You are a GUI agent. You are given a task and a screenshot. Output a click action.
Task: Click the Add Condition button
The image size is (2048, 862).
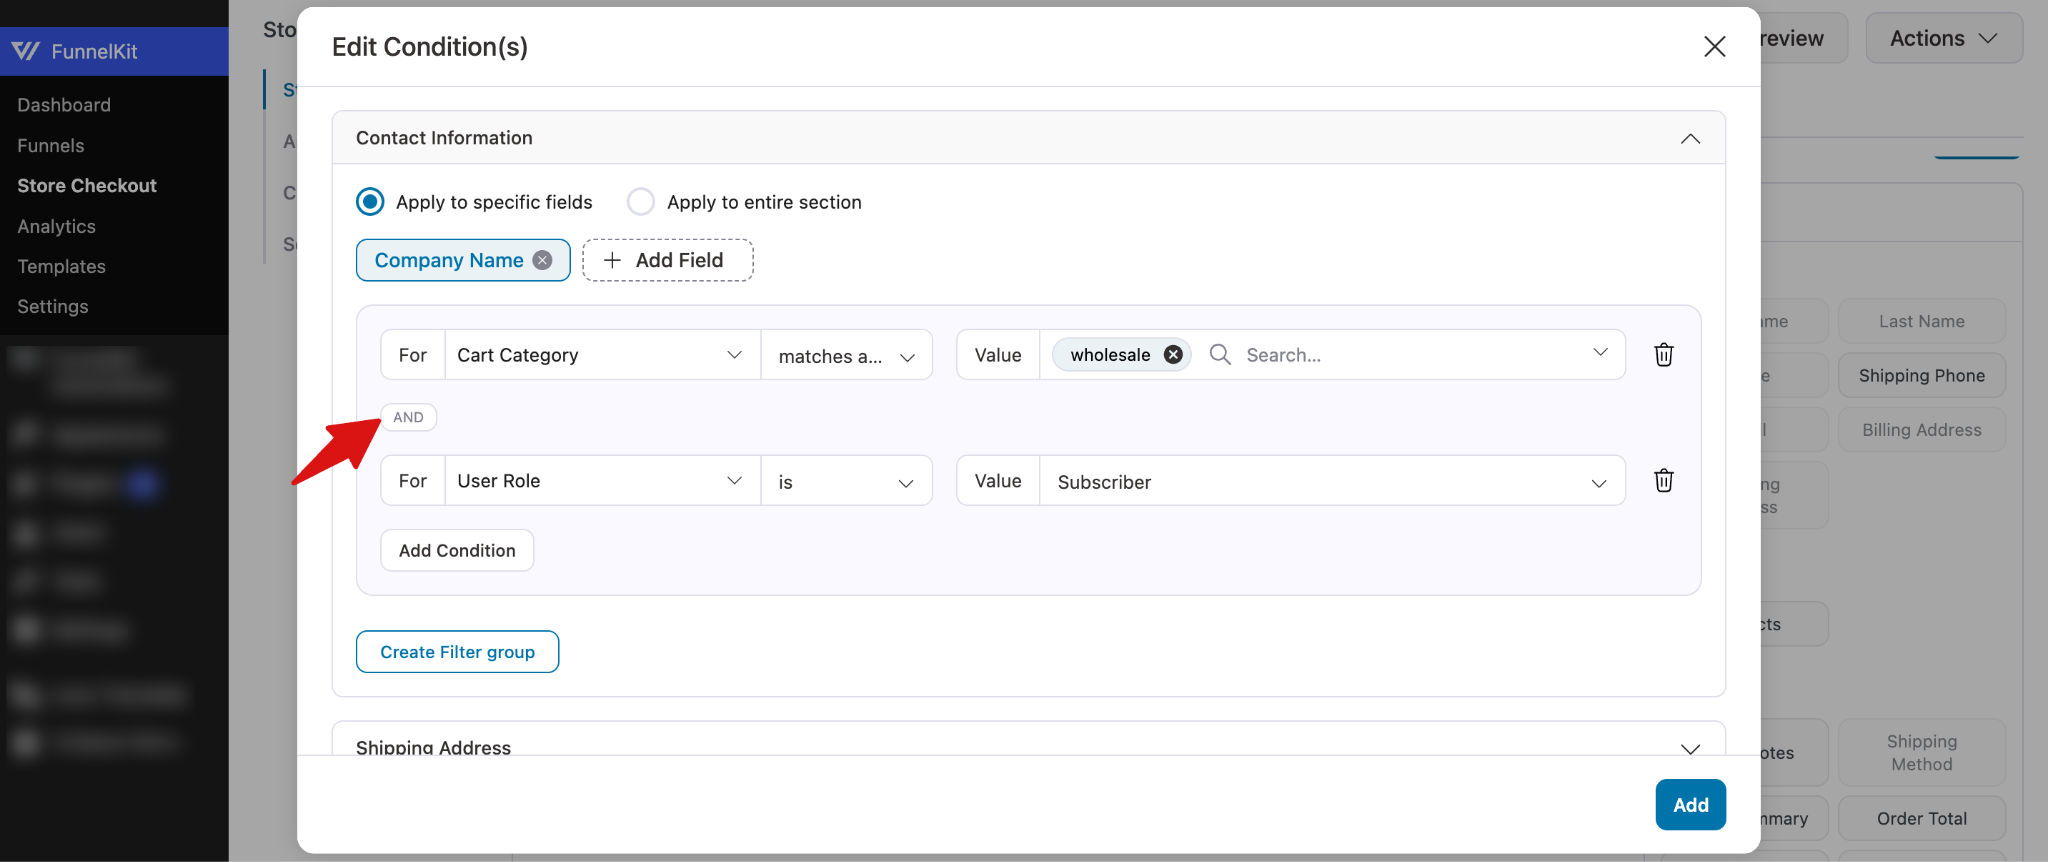[457, 550]
